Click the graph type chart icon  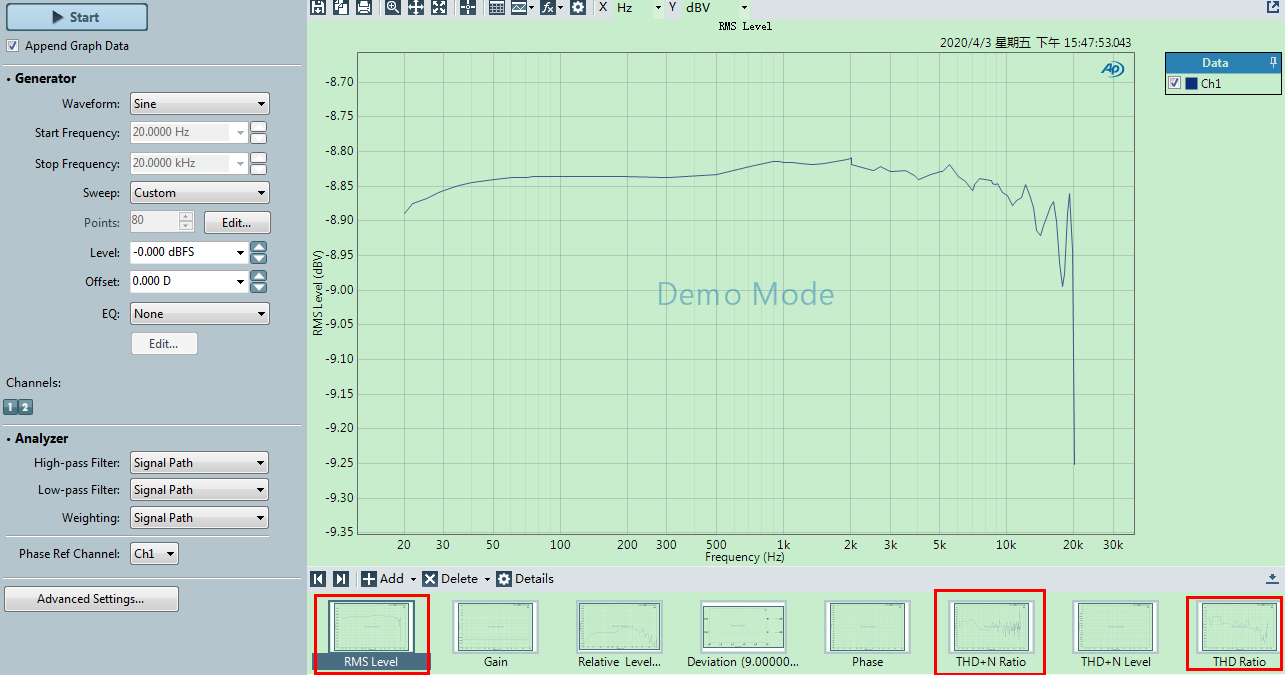(519, 7)
